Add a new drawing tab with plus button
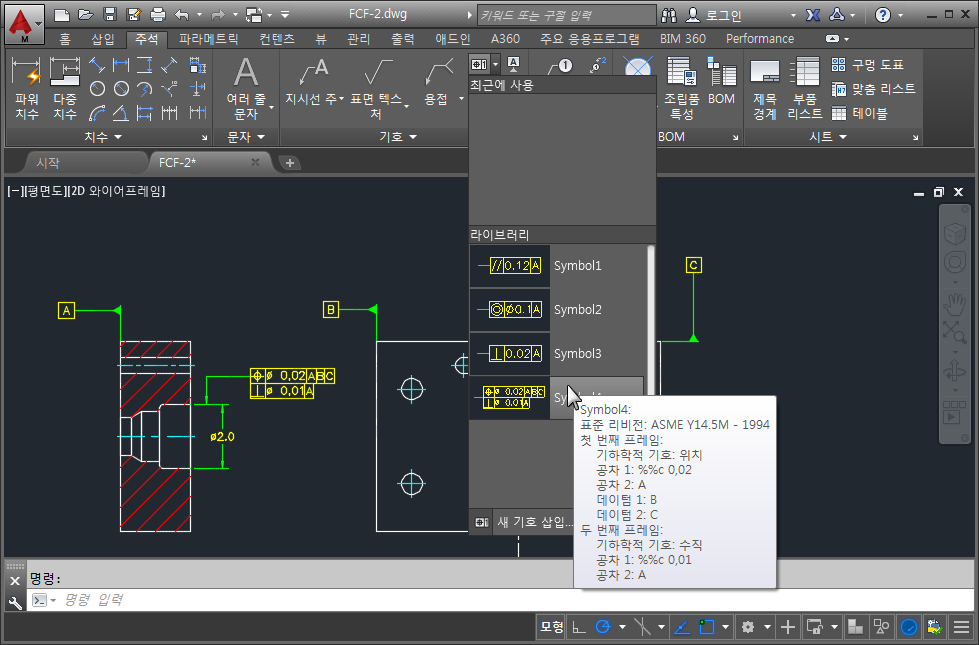 [289, 162]
